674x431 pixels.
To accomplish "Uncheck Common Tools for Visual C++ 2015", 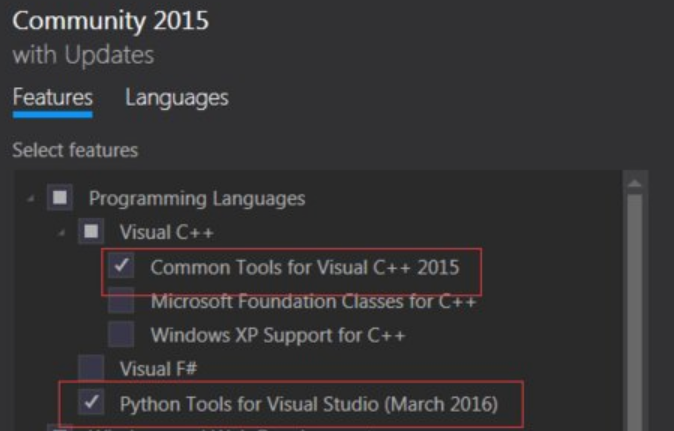I will (122, 267).
